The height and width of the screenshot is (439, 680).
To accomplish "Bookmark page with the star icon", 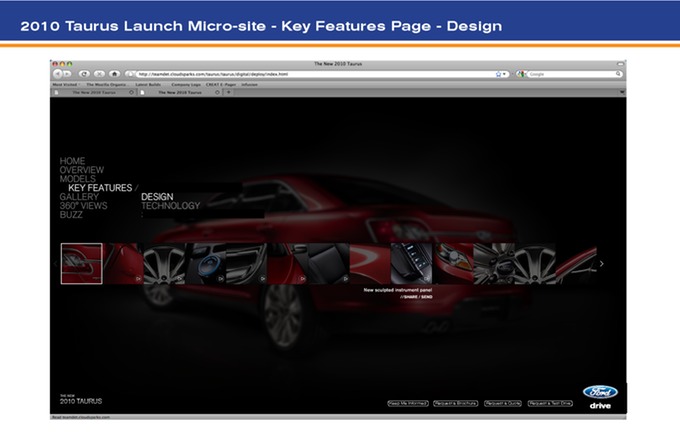I will pyautogui.click(x=498, y=74).
